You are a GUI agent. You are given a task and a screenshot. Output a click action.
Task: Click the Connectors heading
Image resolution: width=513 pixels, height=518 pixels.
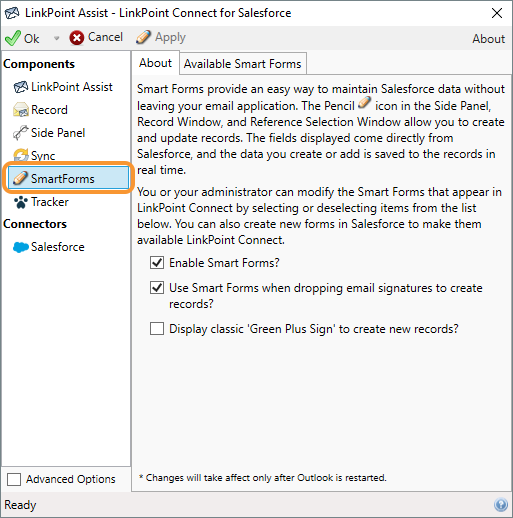[x=35, y=224]
